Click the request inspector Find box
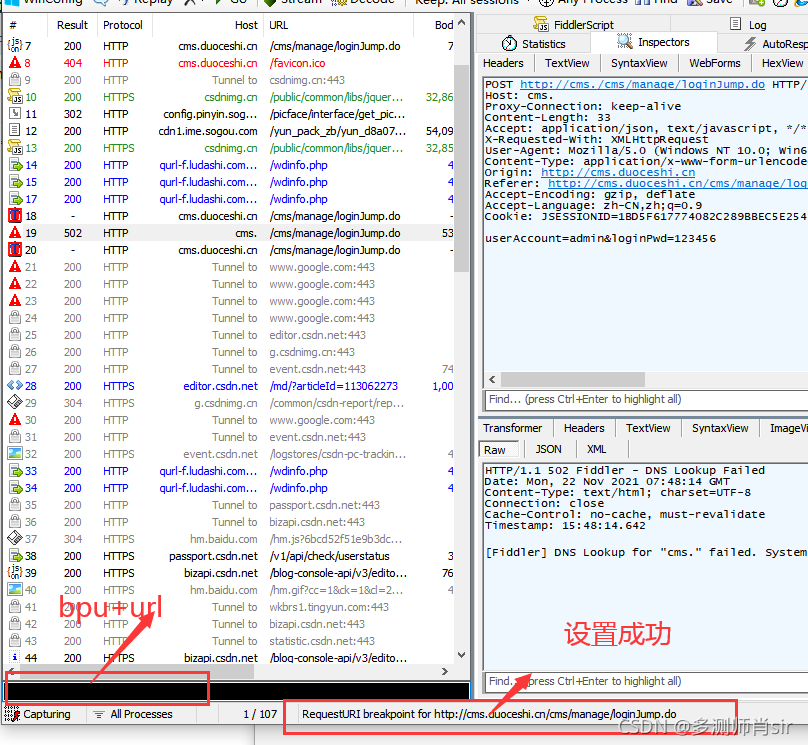 (x=646, y=399)
